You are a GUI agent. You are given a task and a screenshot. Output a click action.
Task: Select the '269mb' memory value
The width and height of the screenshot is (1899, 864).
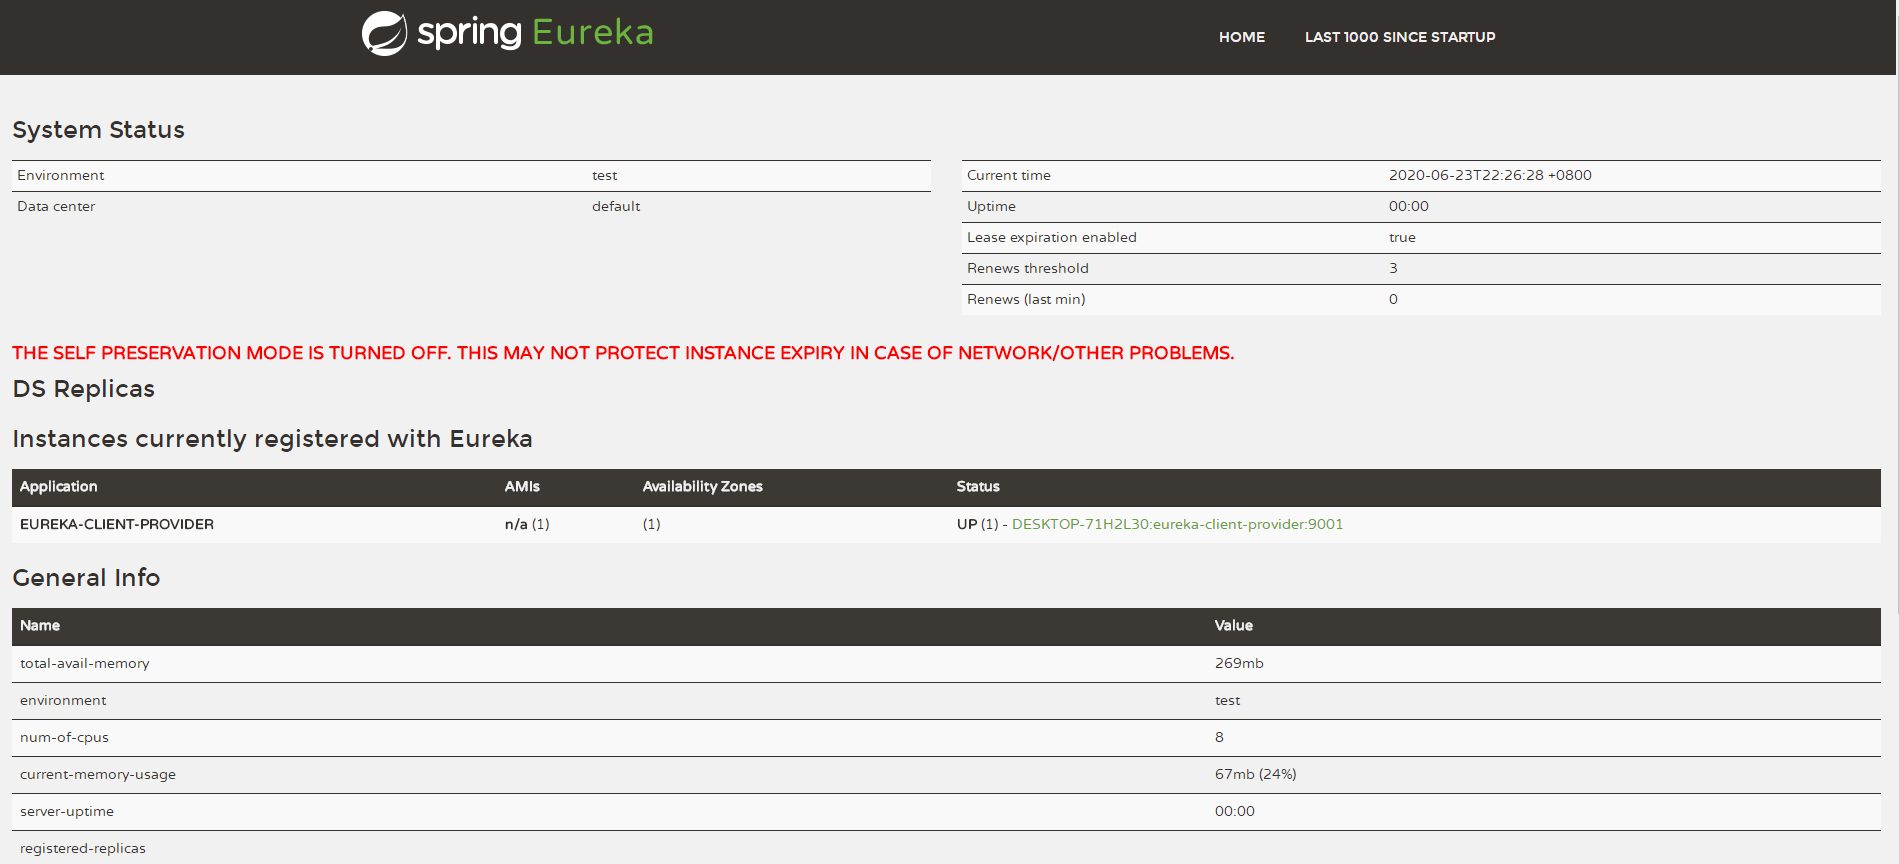(1239, 663)
